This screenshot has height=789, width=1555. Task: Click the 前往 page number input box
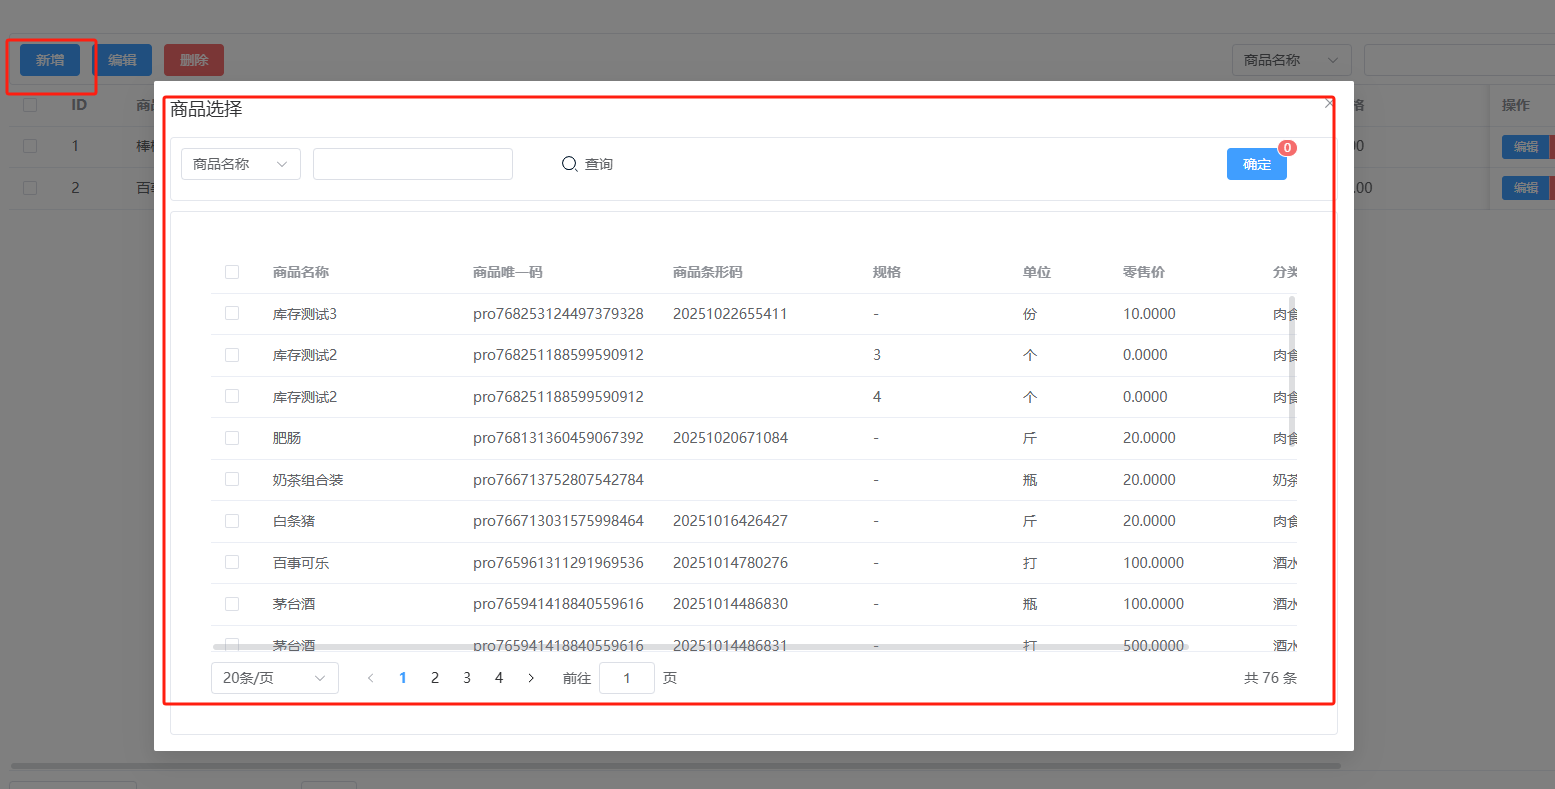click(x=627, y=678)
